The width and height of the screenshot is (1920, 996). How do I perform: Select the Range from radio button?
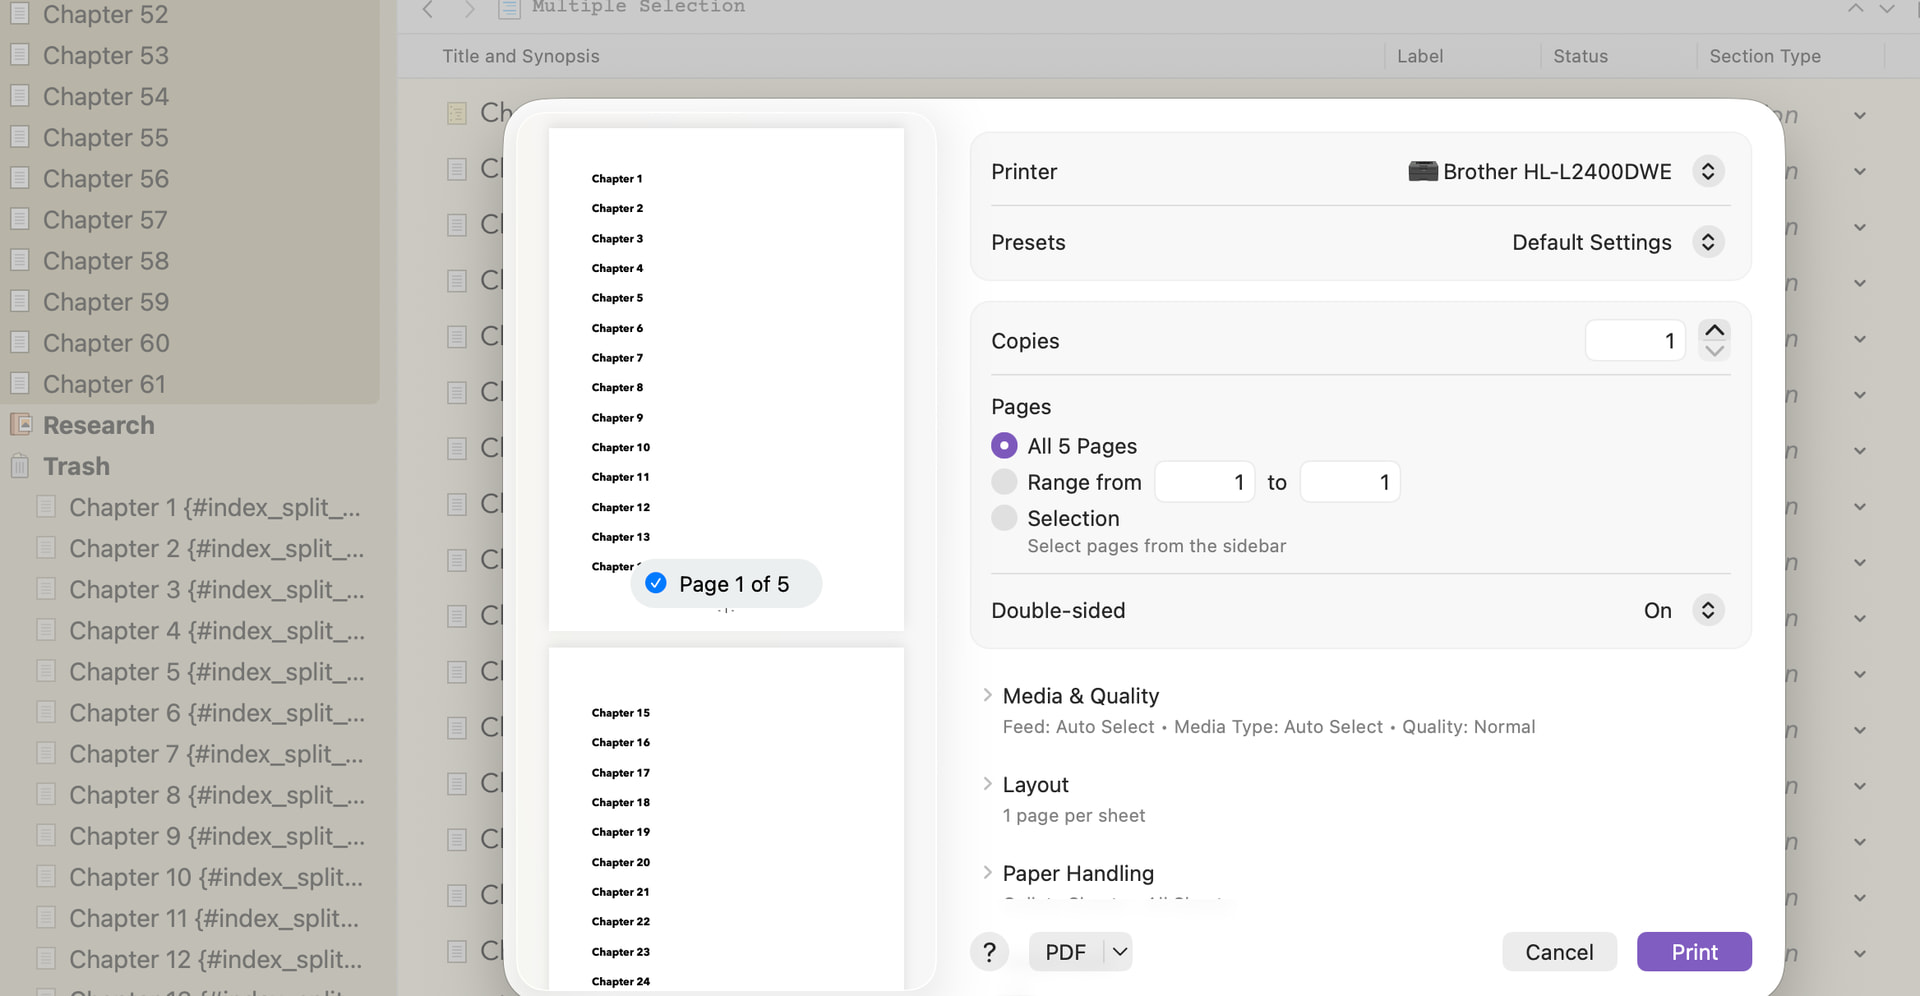1004,482
